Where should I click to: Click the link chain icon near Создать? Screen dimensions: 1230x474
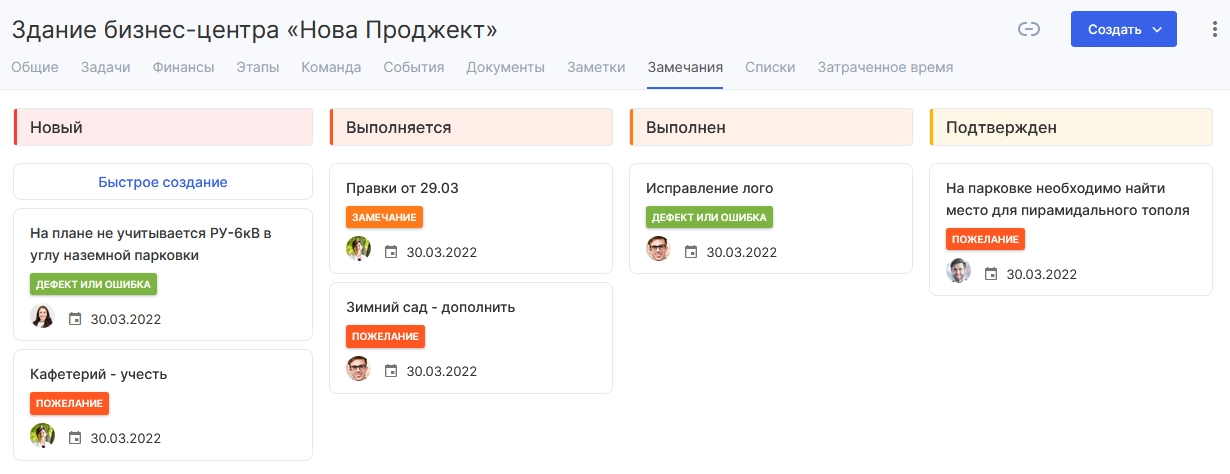coord(1028,29)
